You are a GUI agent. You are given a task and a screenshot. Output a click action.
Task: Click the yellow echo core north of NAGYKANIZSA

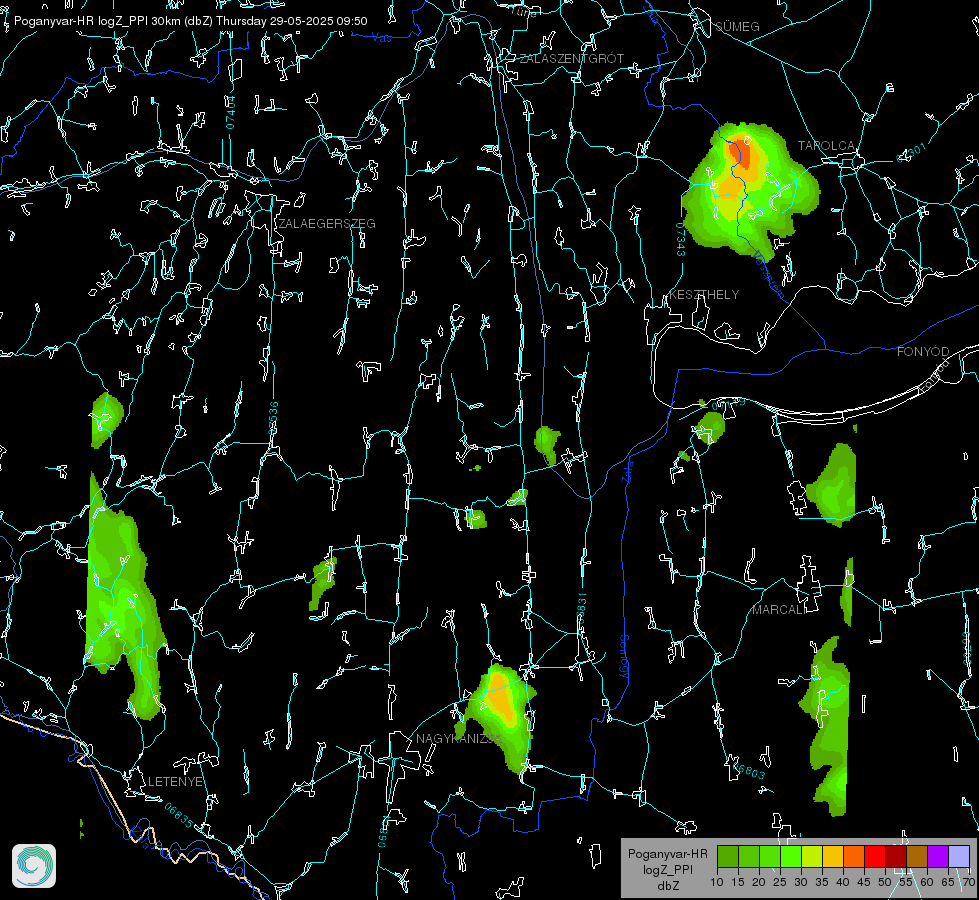pos(501,697)
